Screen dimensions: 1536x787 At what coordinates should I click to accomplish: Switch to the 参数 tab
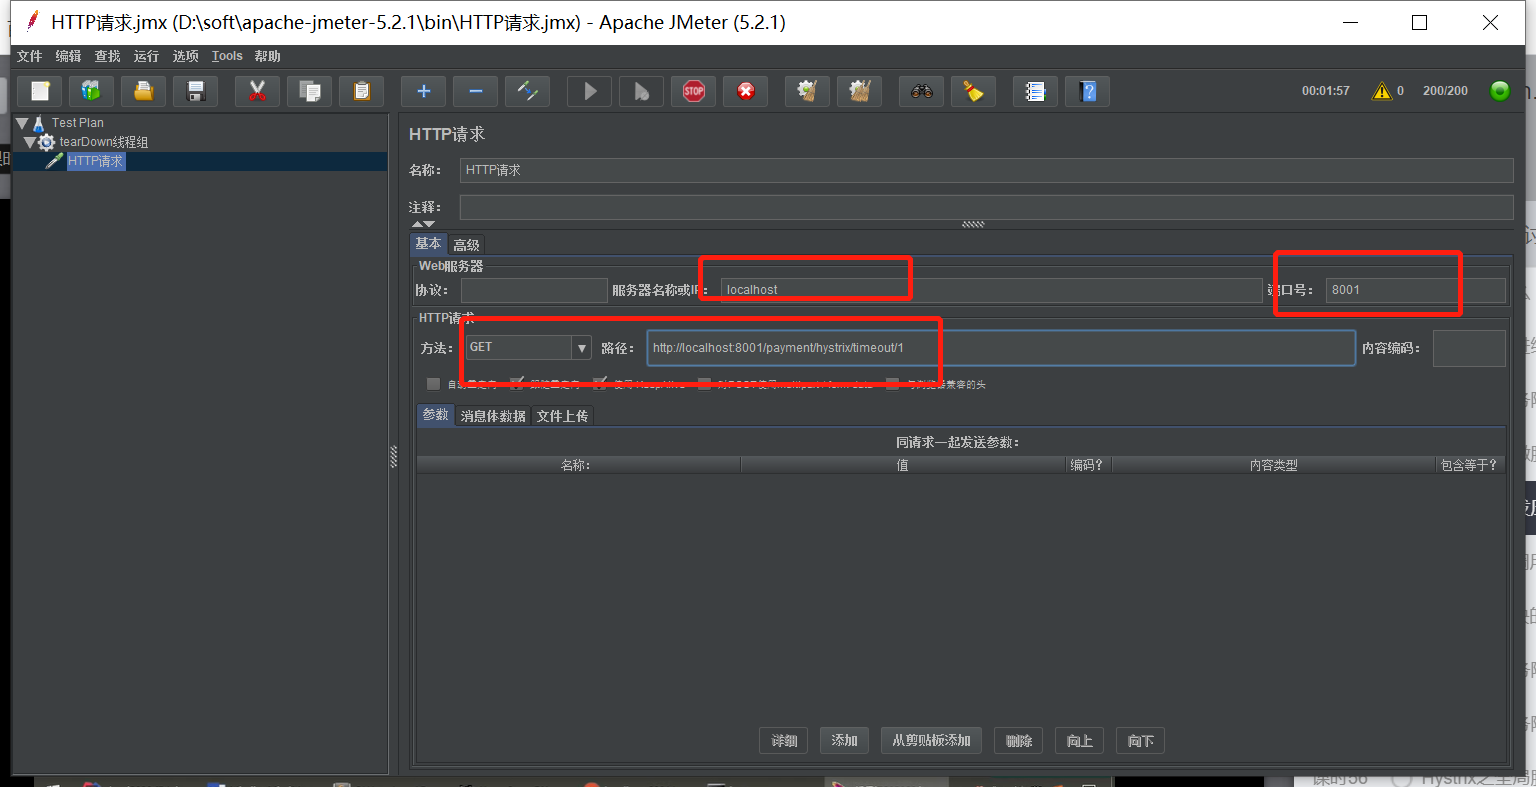[x=436, y=415]
